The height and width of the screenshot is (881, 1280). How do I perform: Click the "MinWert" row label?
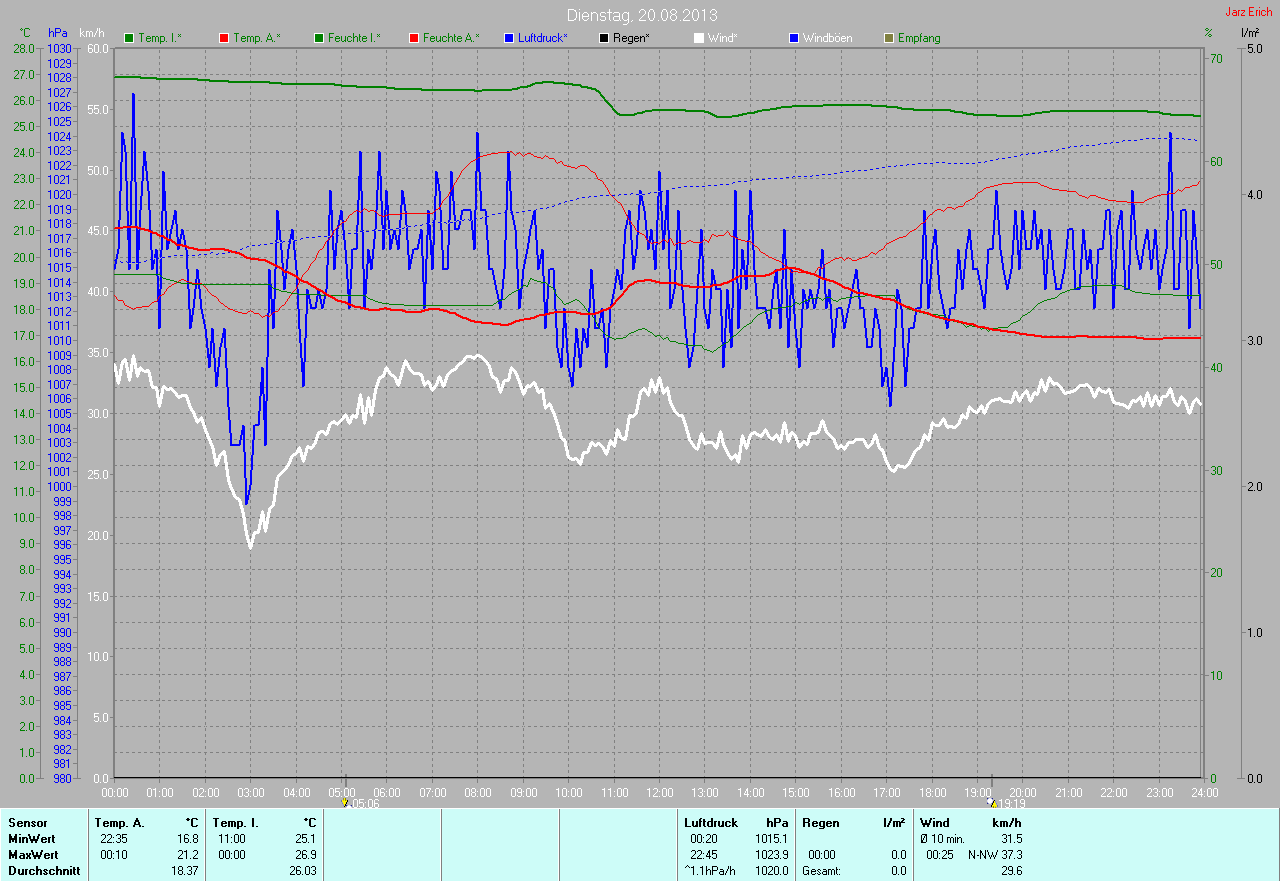click(x=33, y=839)
